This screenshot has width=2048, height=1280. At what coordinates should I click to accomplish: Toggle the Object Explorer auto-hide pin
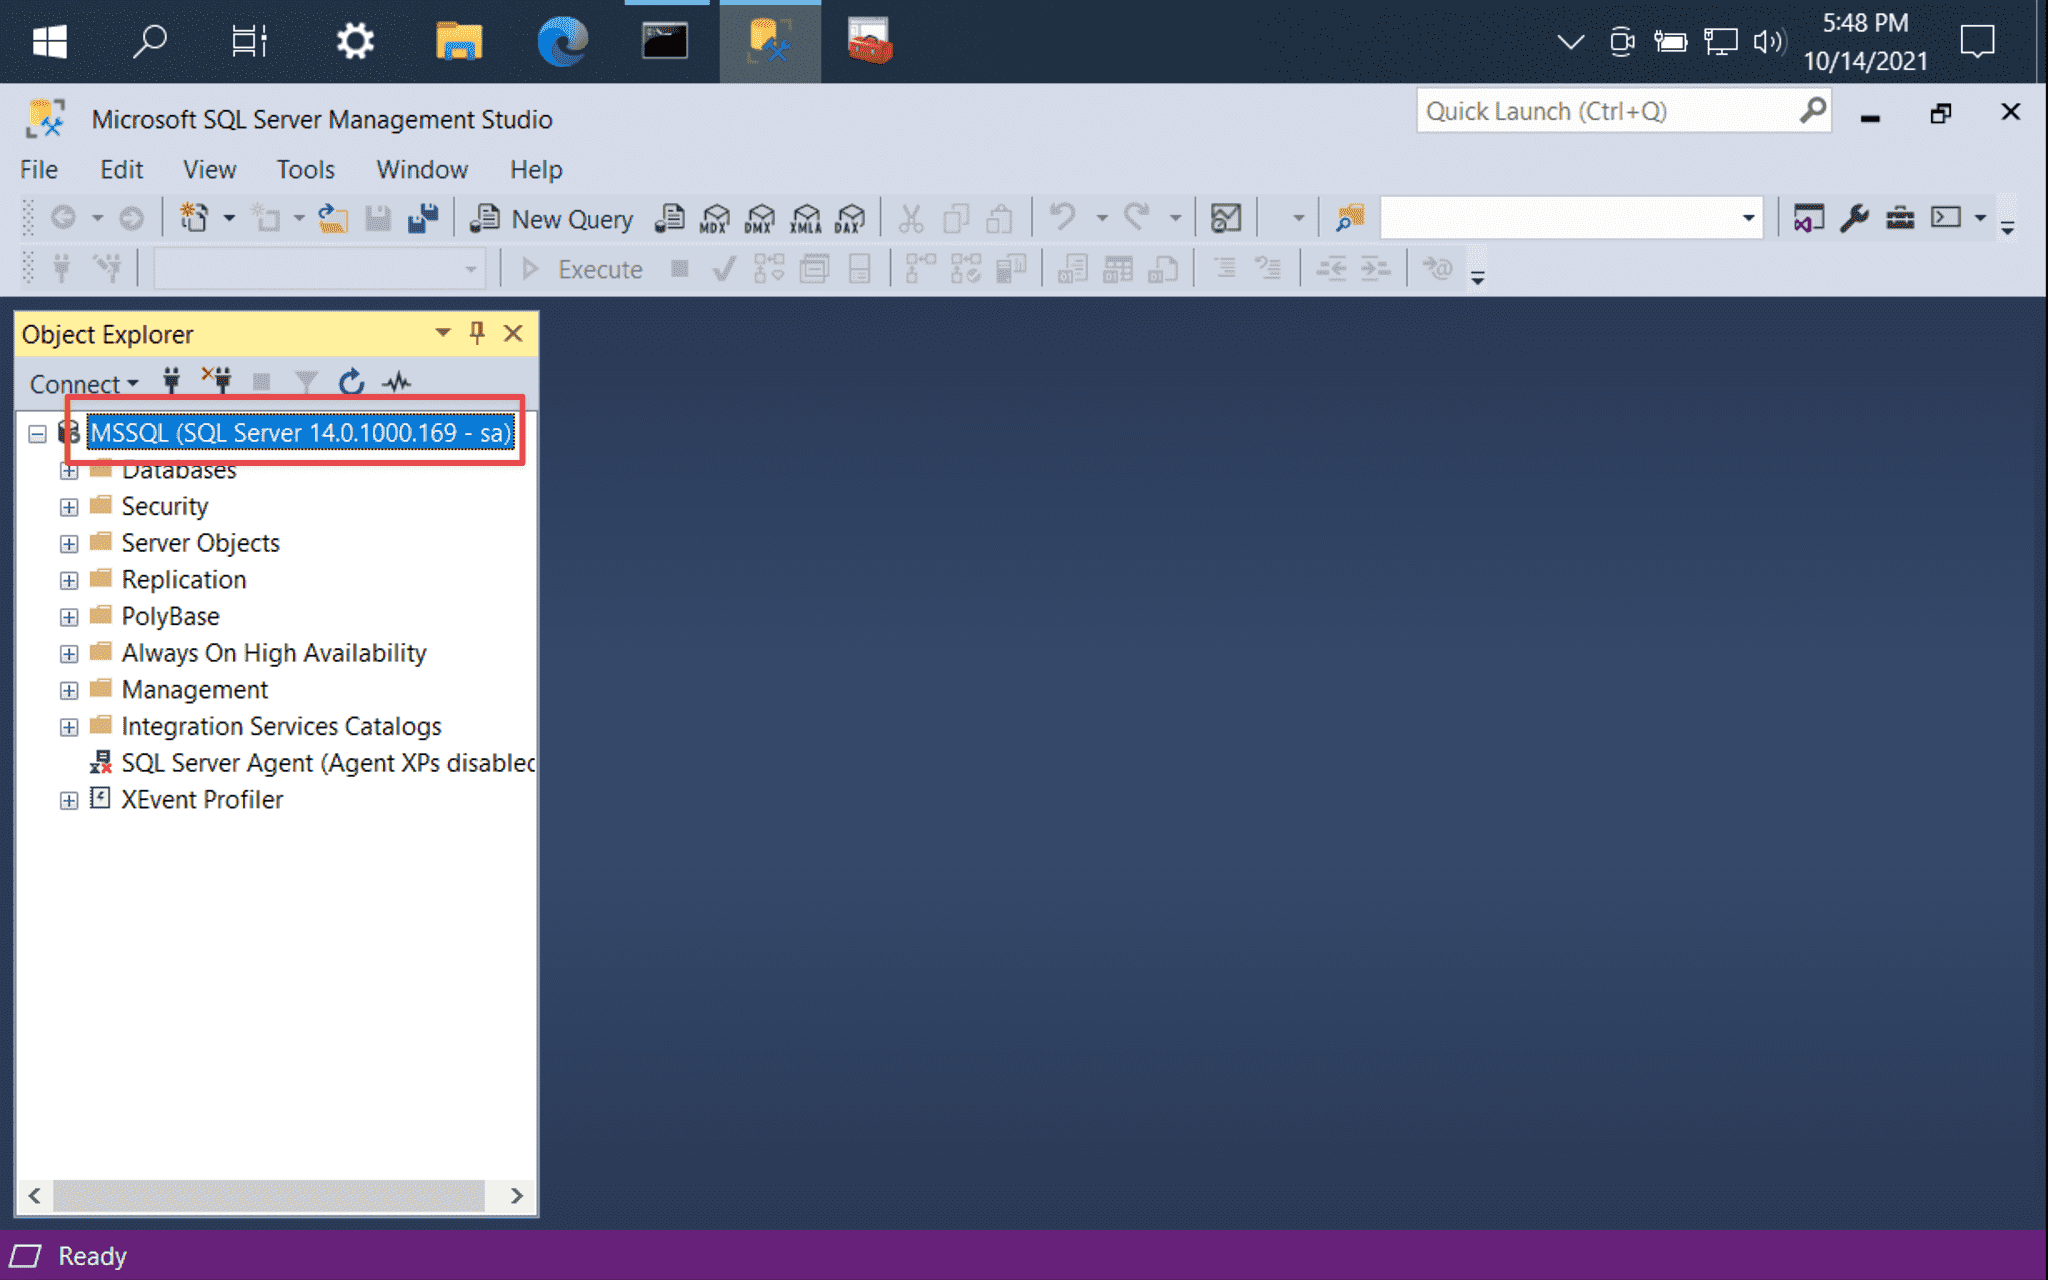point(477,333)
